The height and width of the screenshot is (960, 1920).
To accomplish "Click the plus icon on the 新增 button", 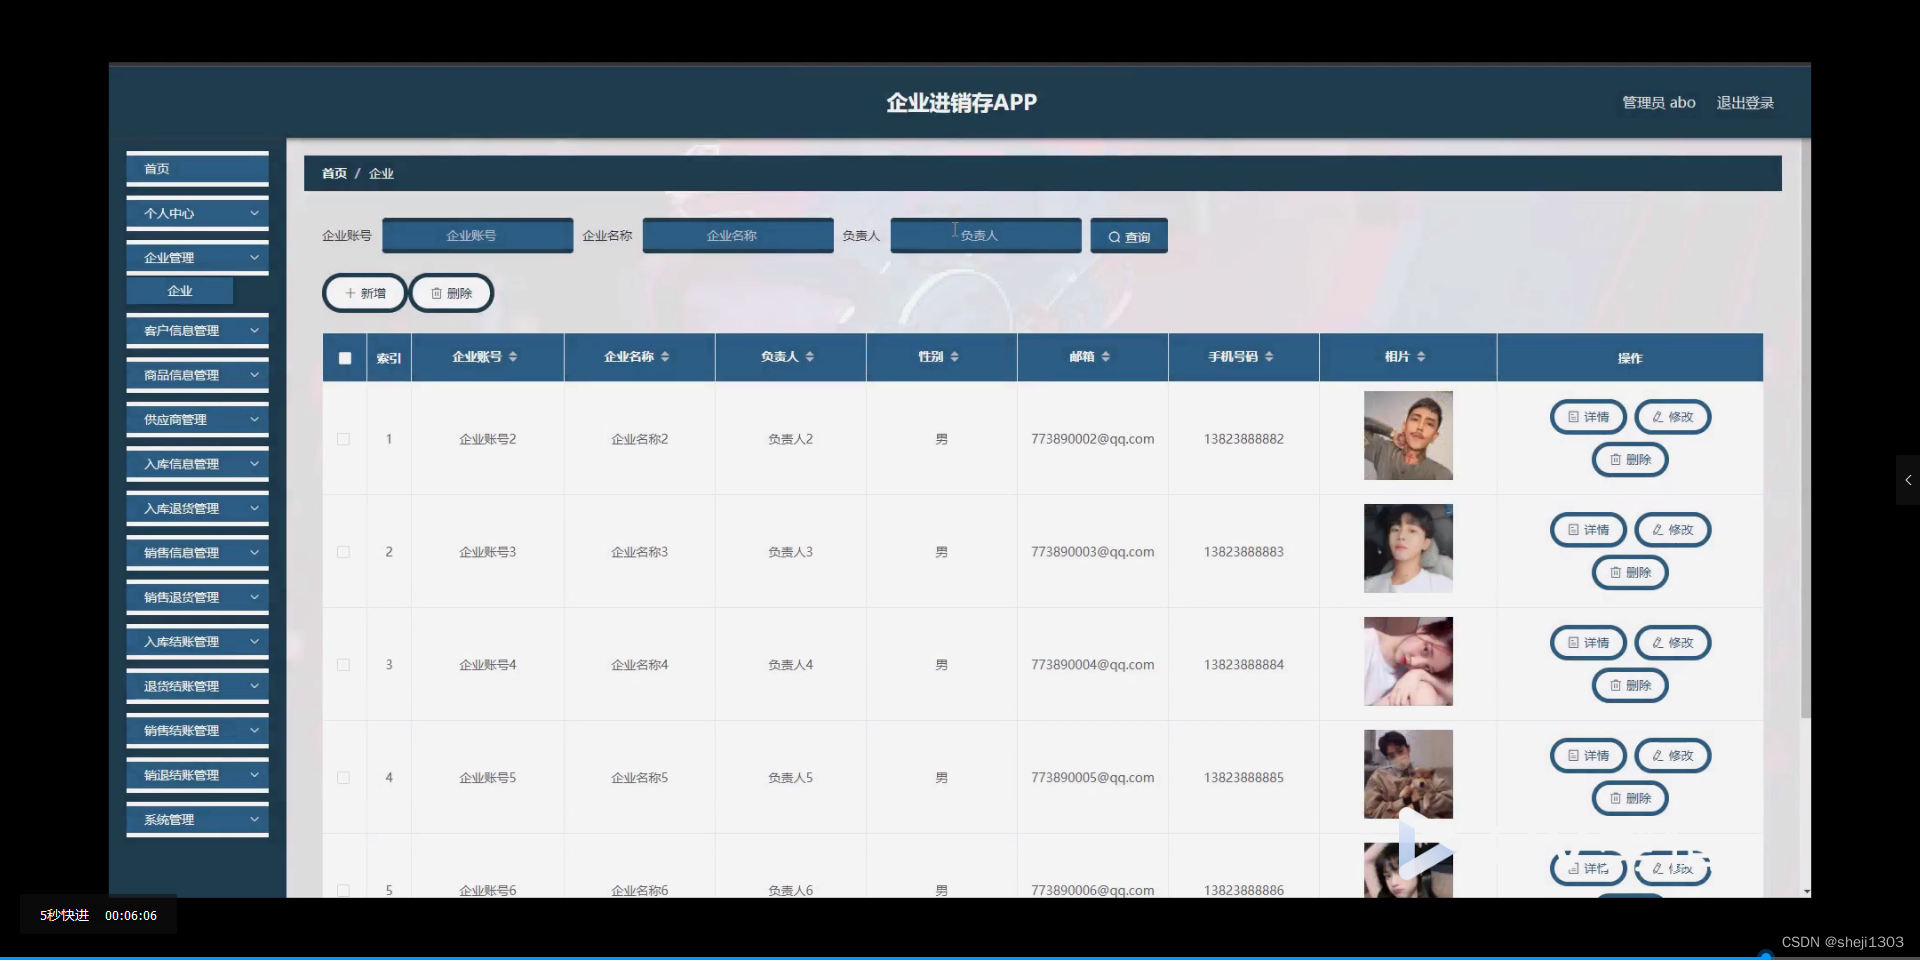I will 349,293.
